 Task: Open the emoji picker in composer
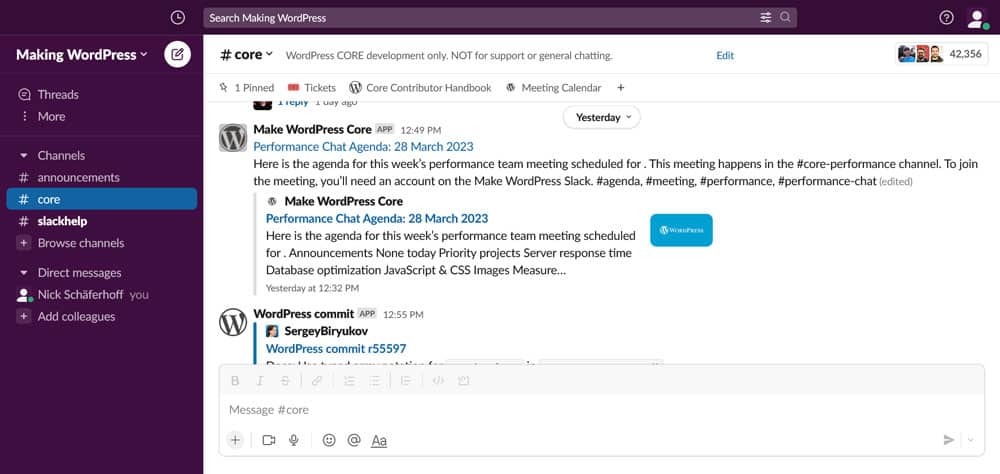pos(329,440)
